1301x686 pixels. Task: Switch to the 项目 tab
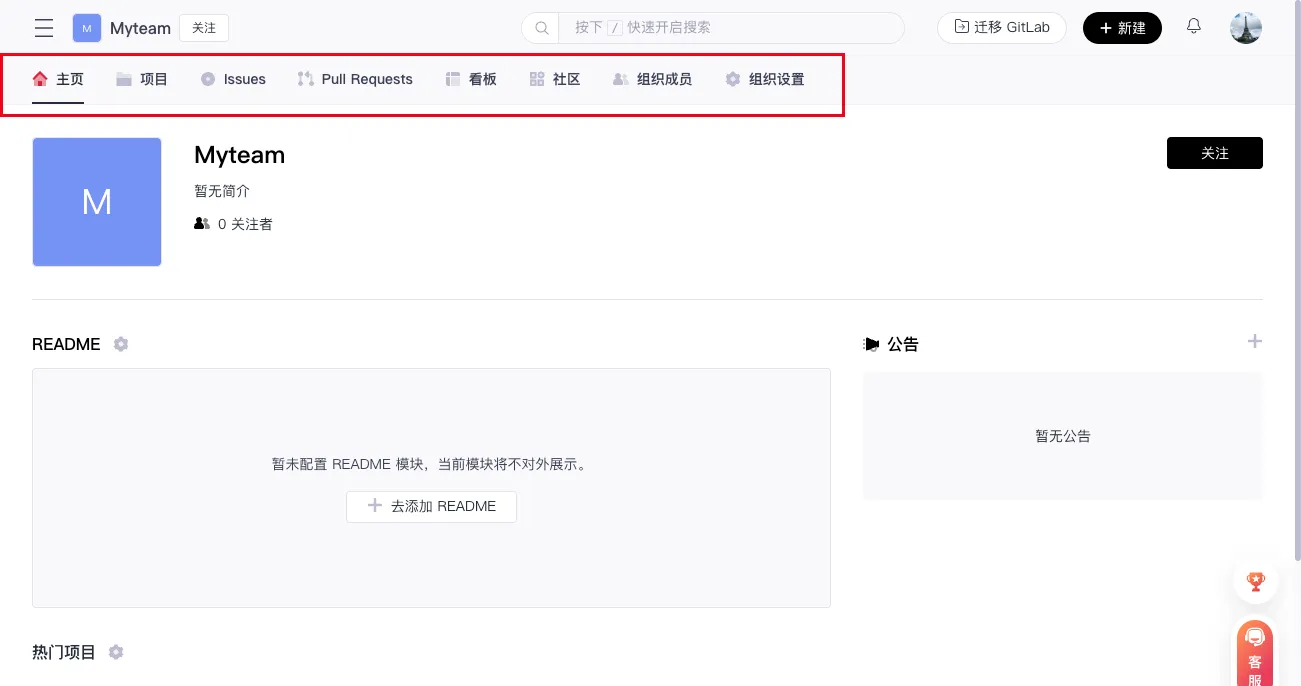142,79
